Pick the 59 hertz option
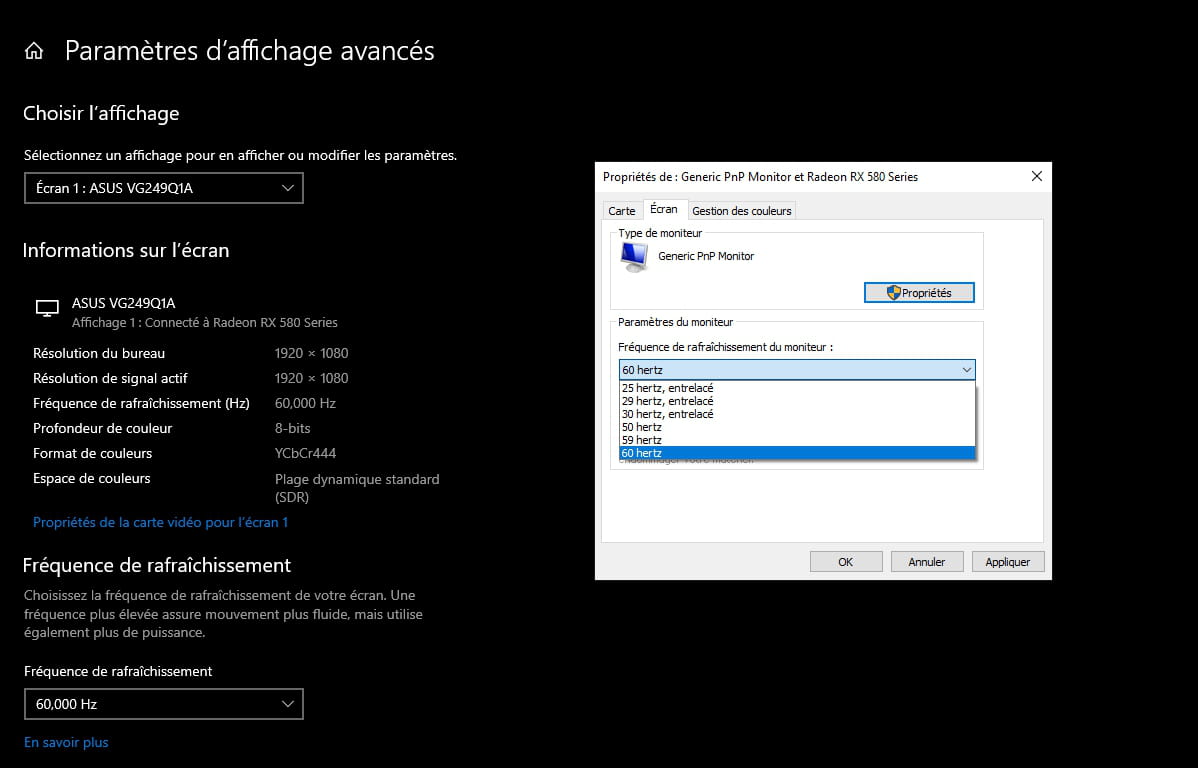 click(797, 440)
